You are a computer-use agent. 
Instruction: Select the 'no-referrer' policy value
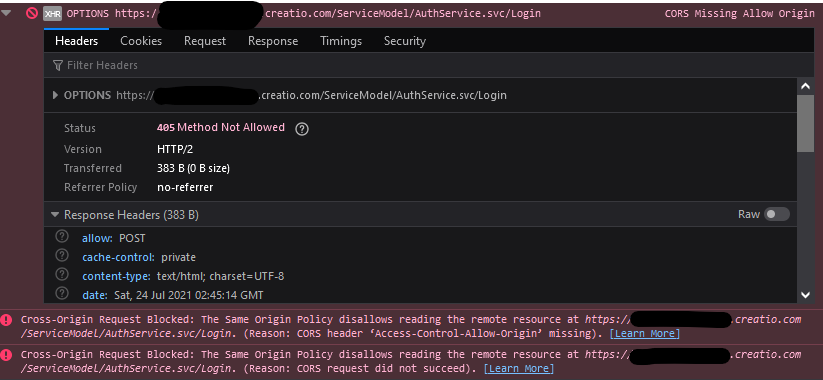[x=185, y=187]
